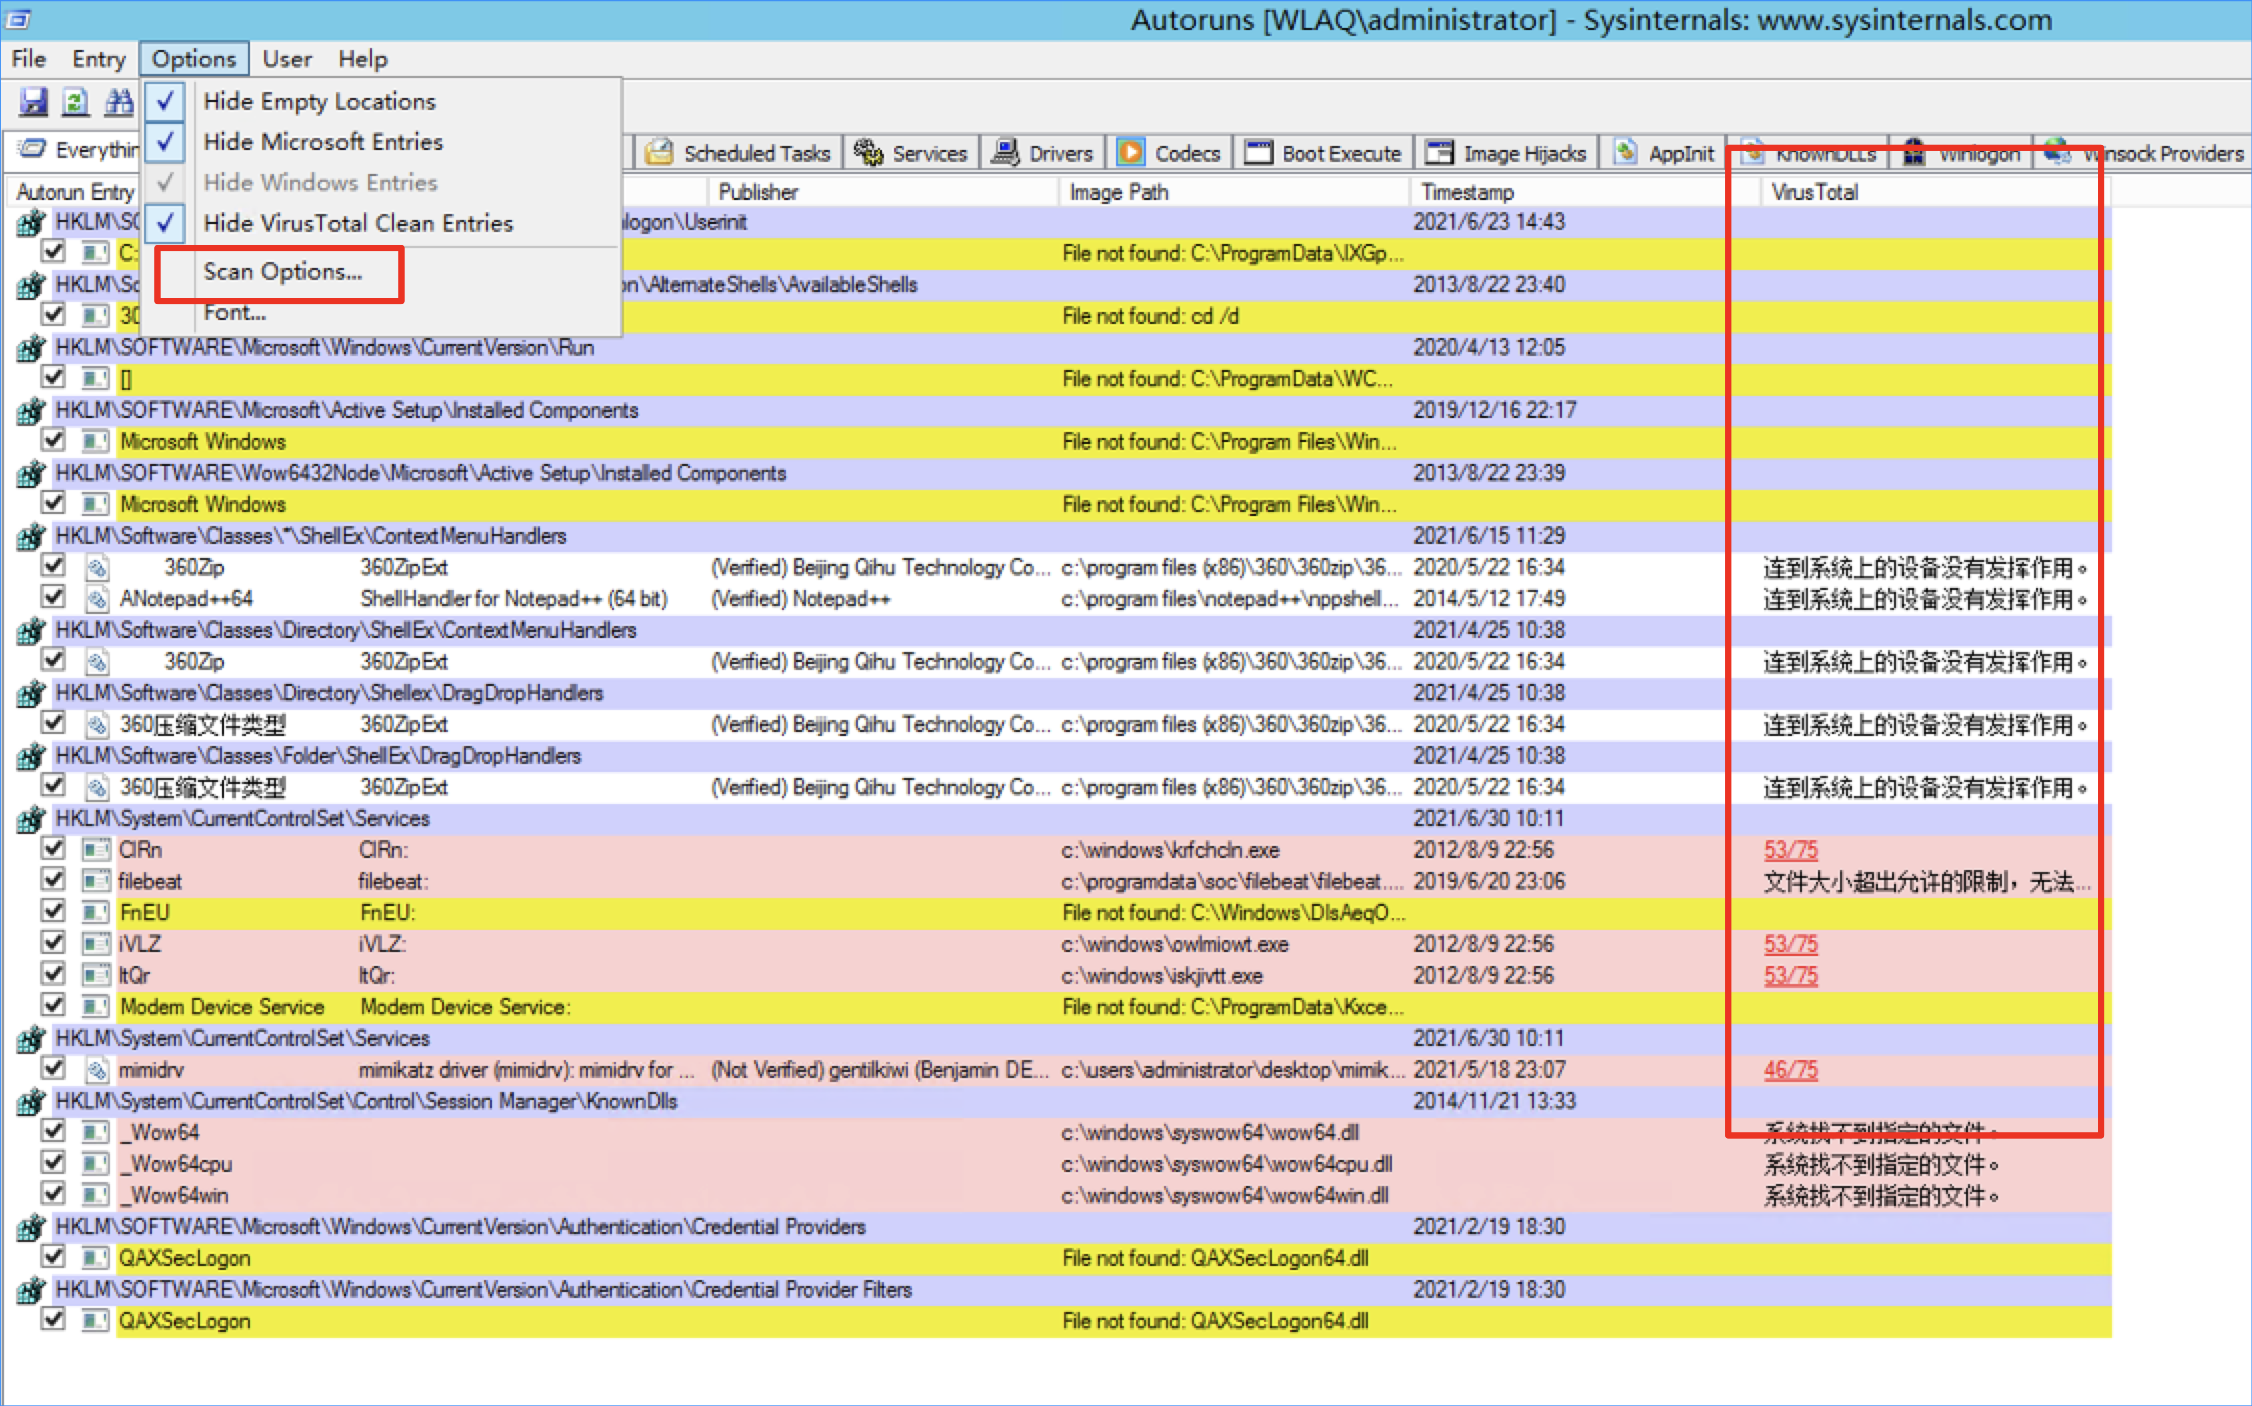Toggle Hide Empty Locations option
2252x1406 pixels.
coord(319,101)
